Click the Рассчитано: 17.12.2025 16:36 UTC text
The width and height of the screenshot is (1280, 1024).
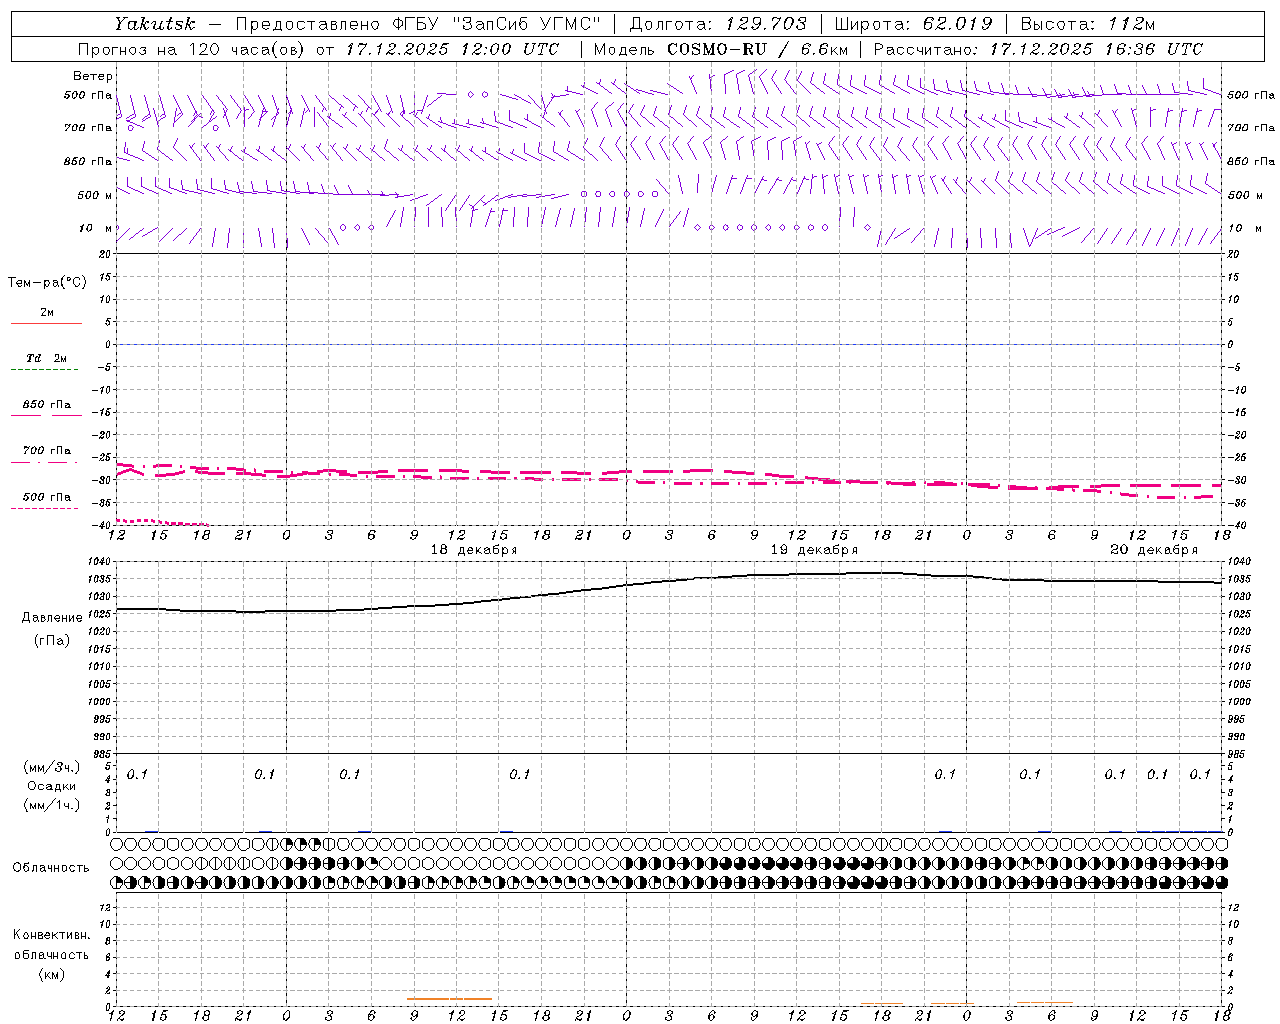1038,49
